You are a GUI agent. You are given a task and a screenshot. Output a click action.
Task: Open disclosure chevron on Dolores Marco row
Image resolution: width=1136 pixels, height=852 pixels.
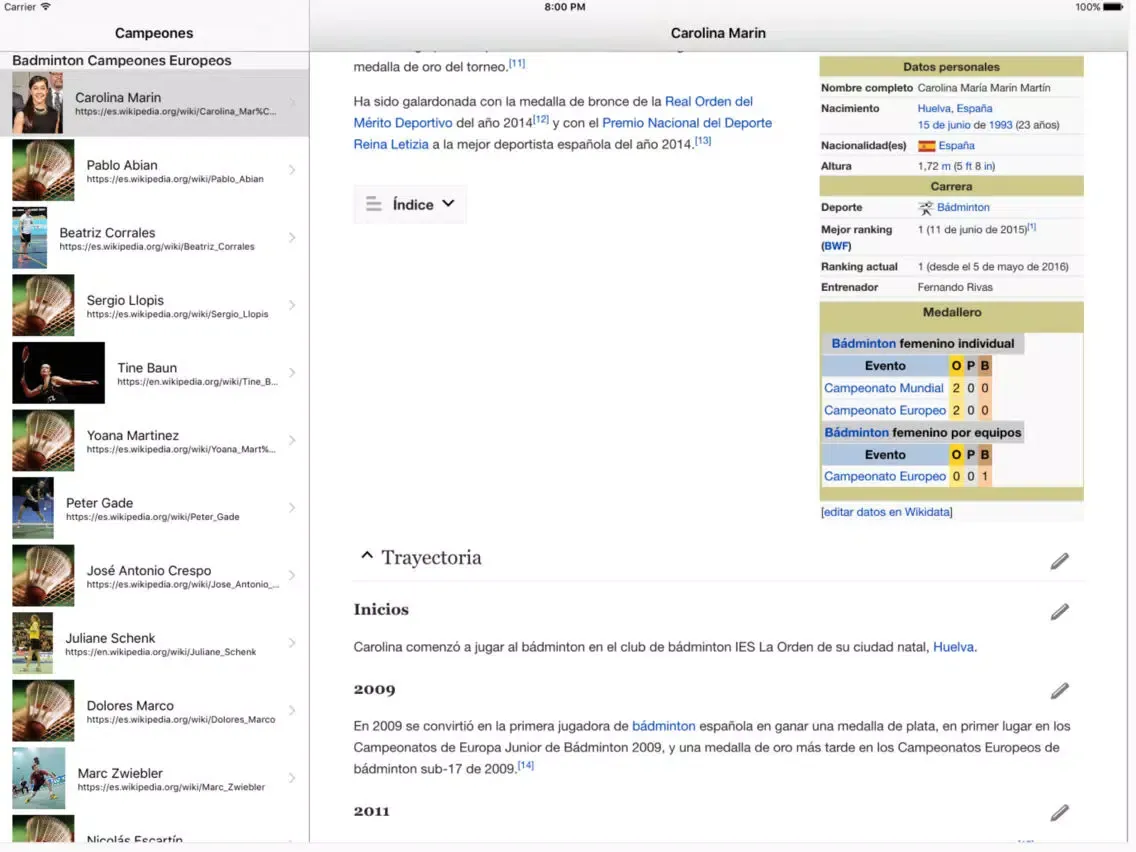[292, 710]
